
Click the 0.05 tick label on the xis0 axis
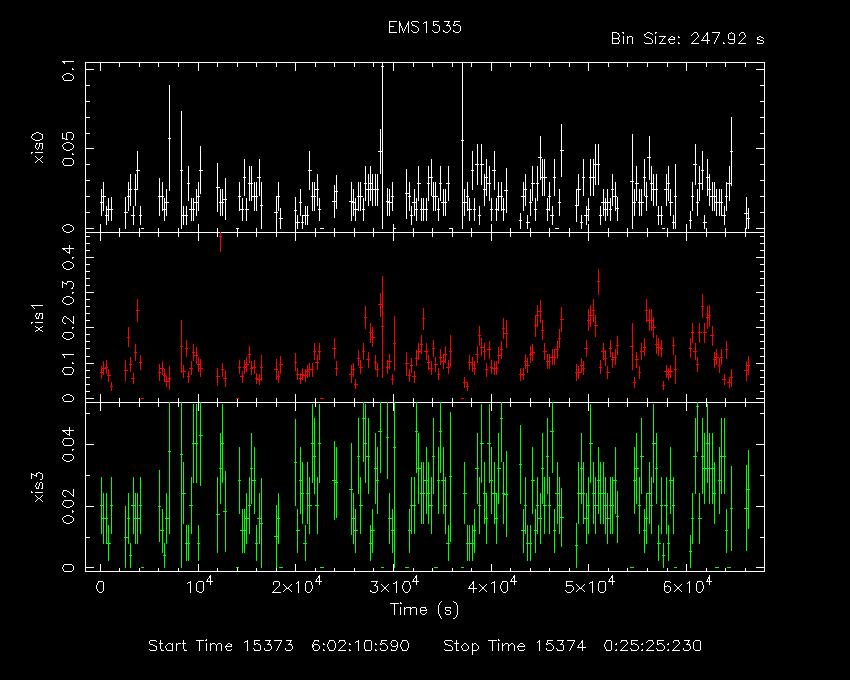point(69,148)
